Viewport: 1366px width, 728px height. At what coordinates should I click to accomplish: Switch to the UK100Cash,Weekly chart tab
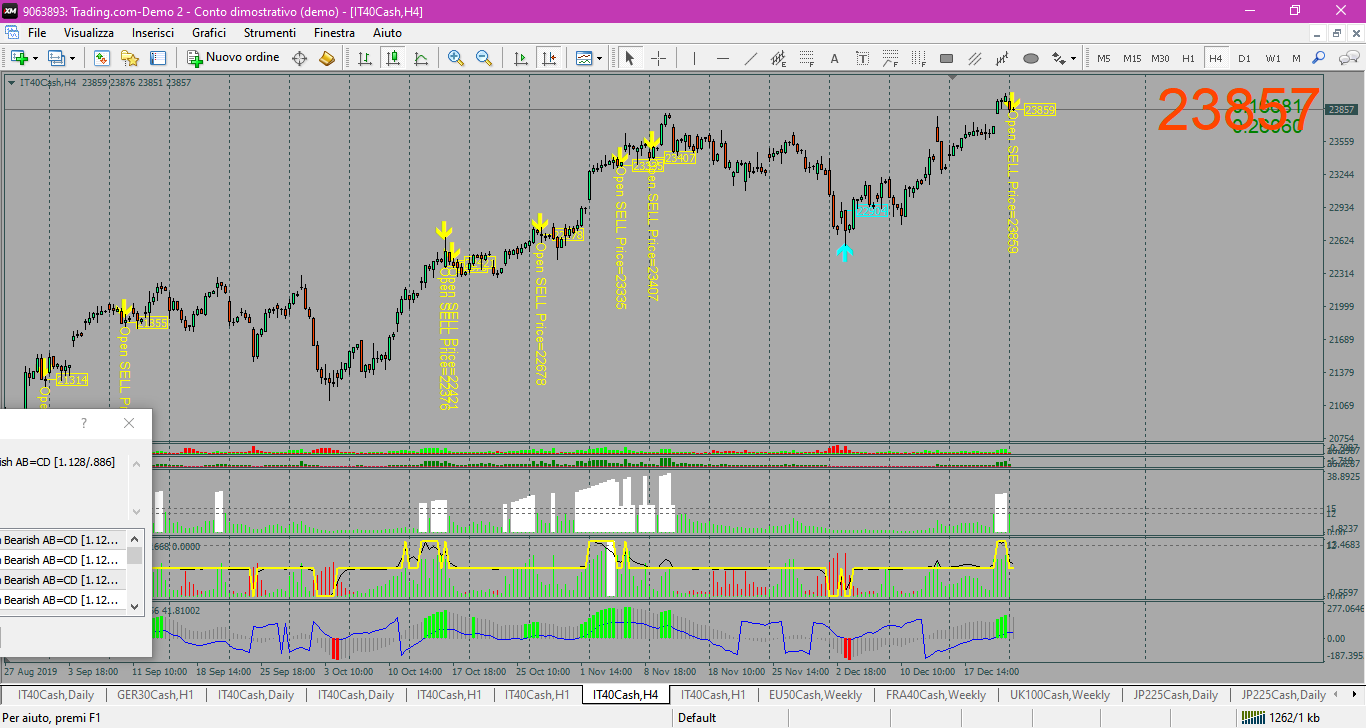(1059, 695)
